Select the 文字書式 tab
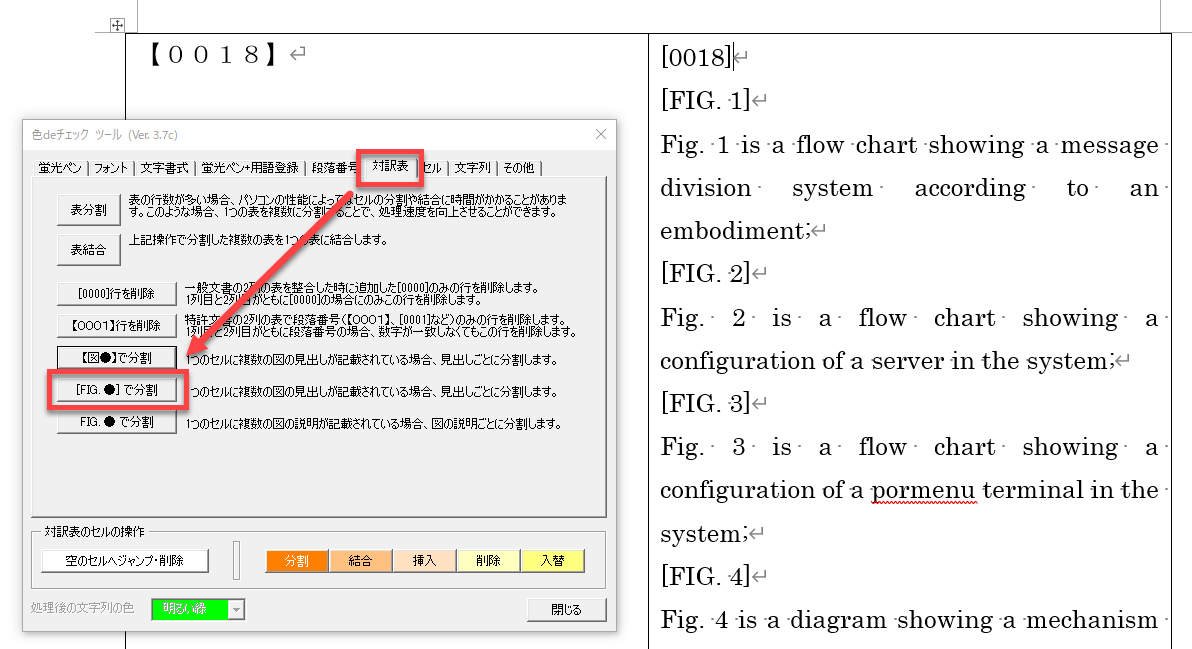This screenshot has height=649, width=1192. coord(165,168)
